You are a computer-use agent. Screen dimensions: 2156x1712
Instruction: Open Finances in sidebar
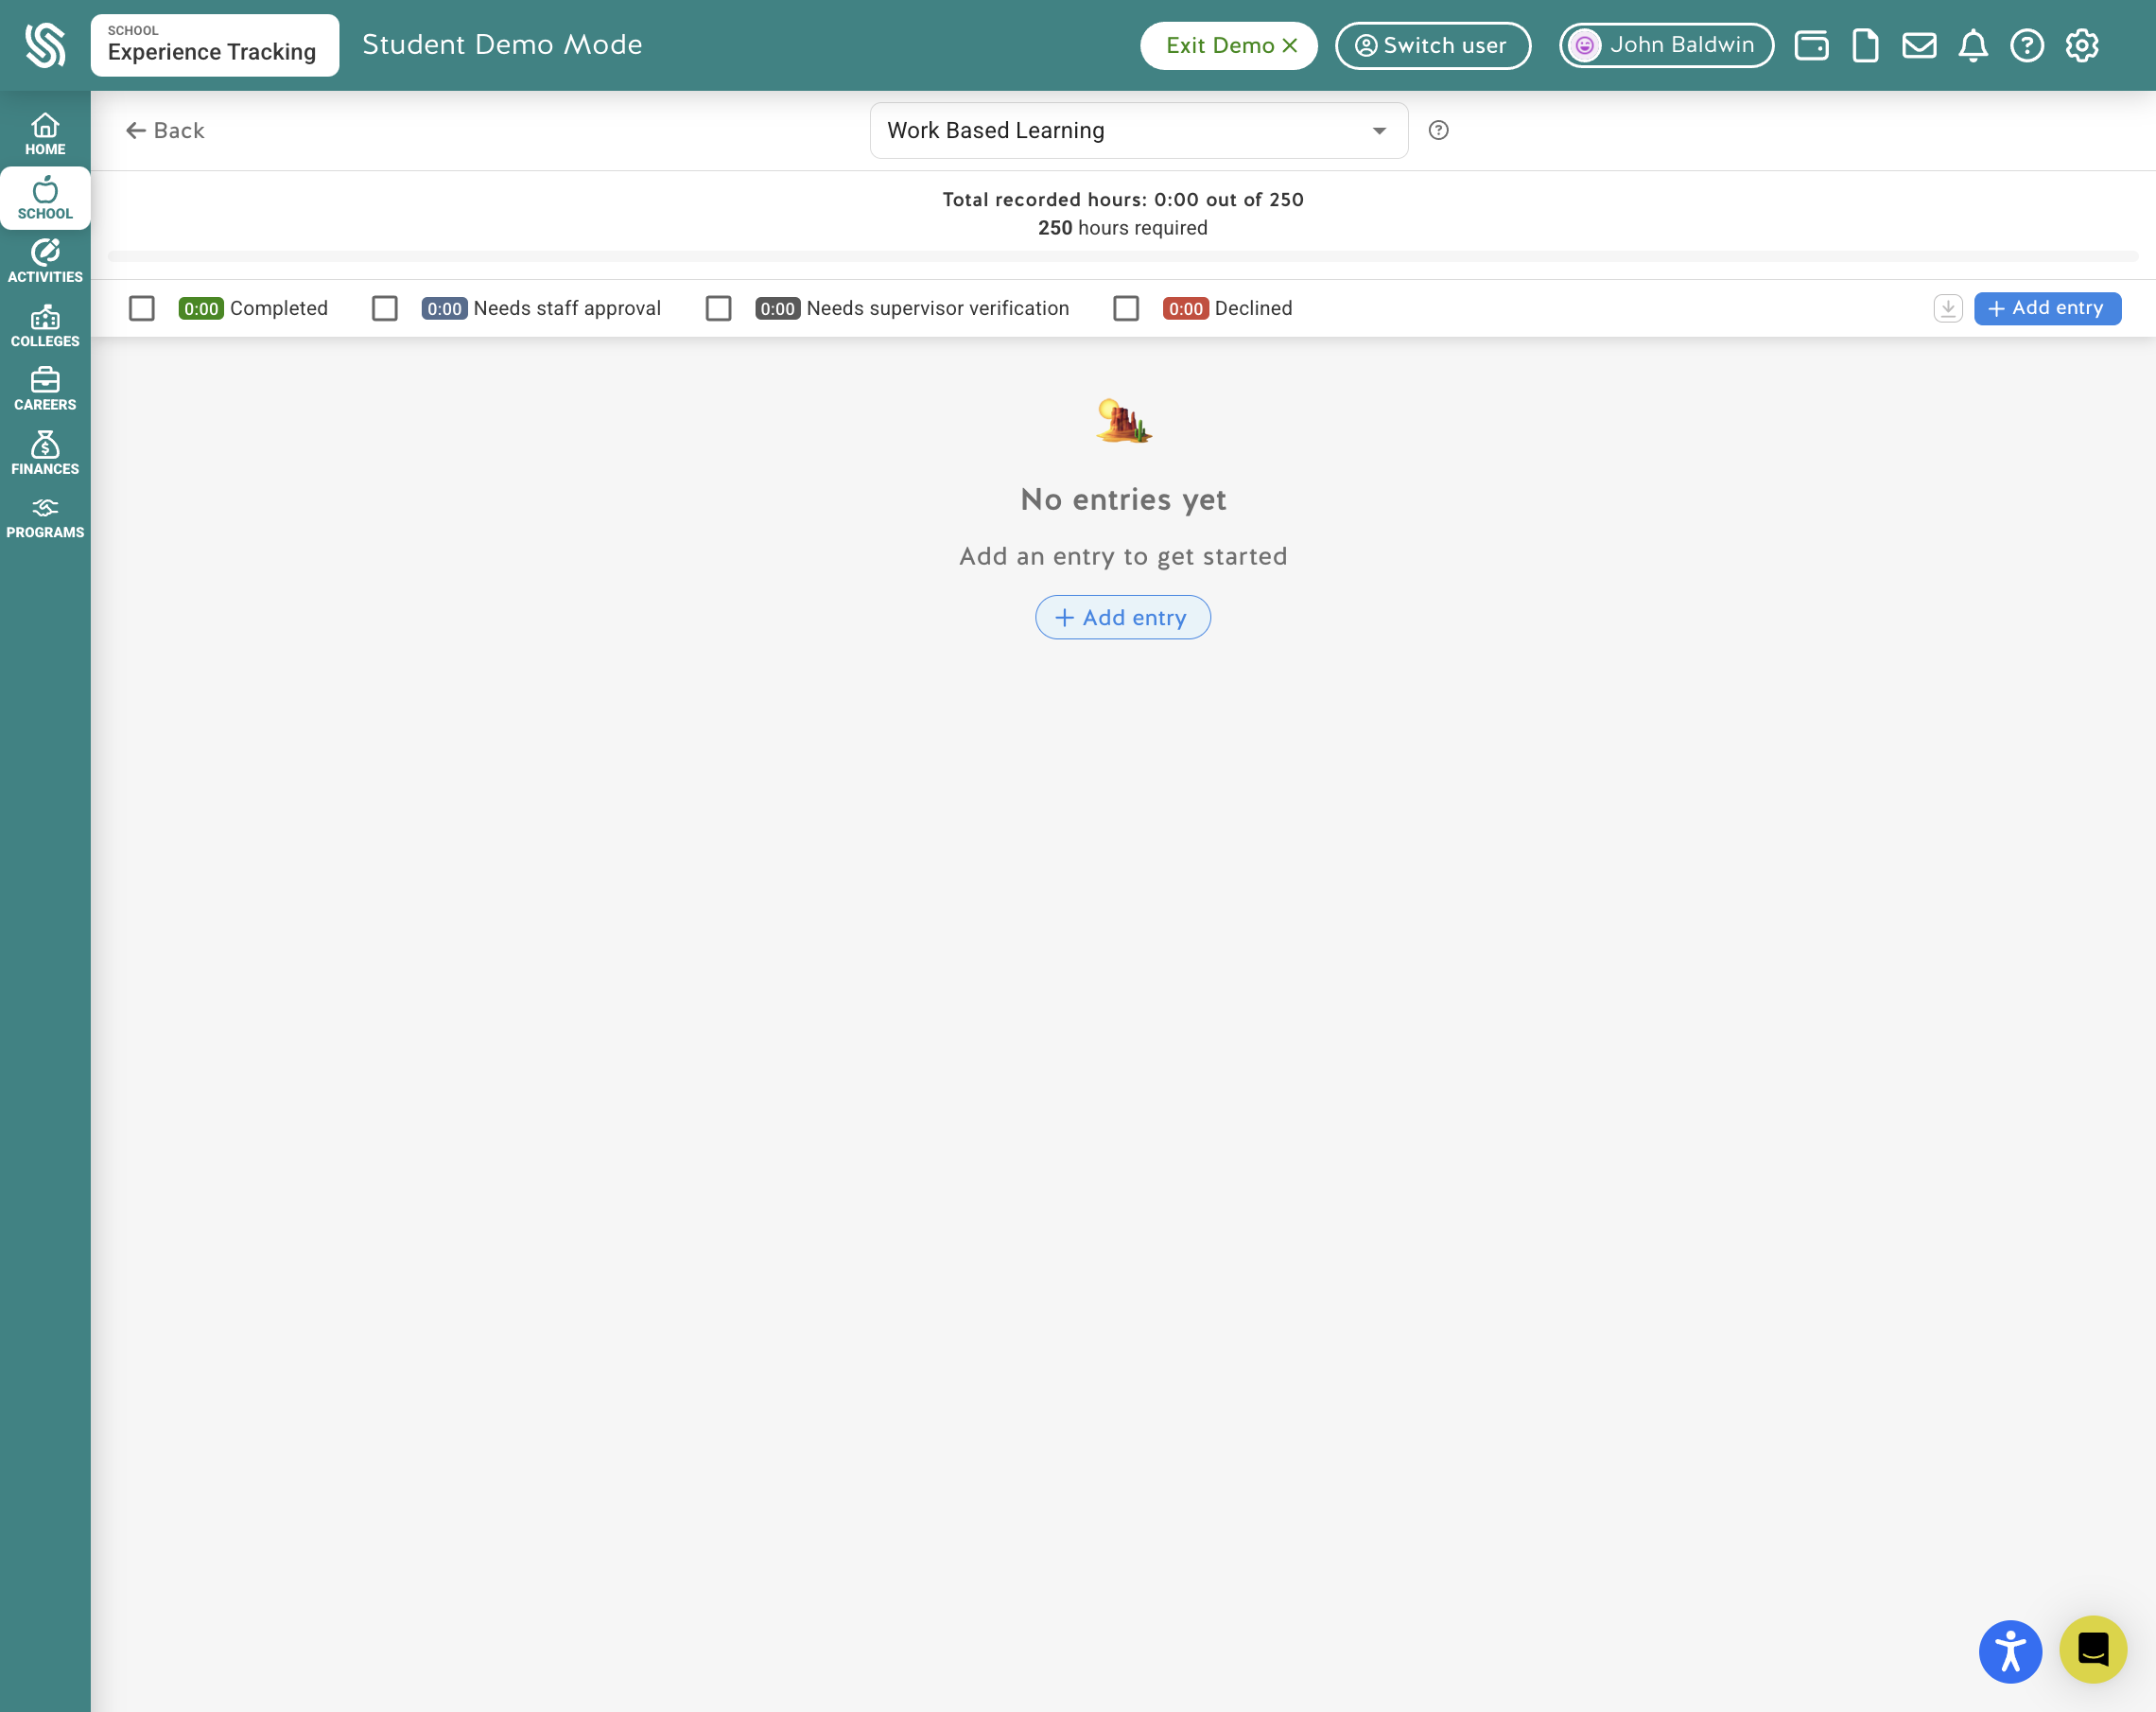[45, 454]
